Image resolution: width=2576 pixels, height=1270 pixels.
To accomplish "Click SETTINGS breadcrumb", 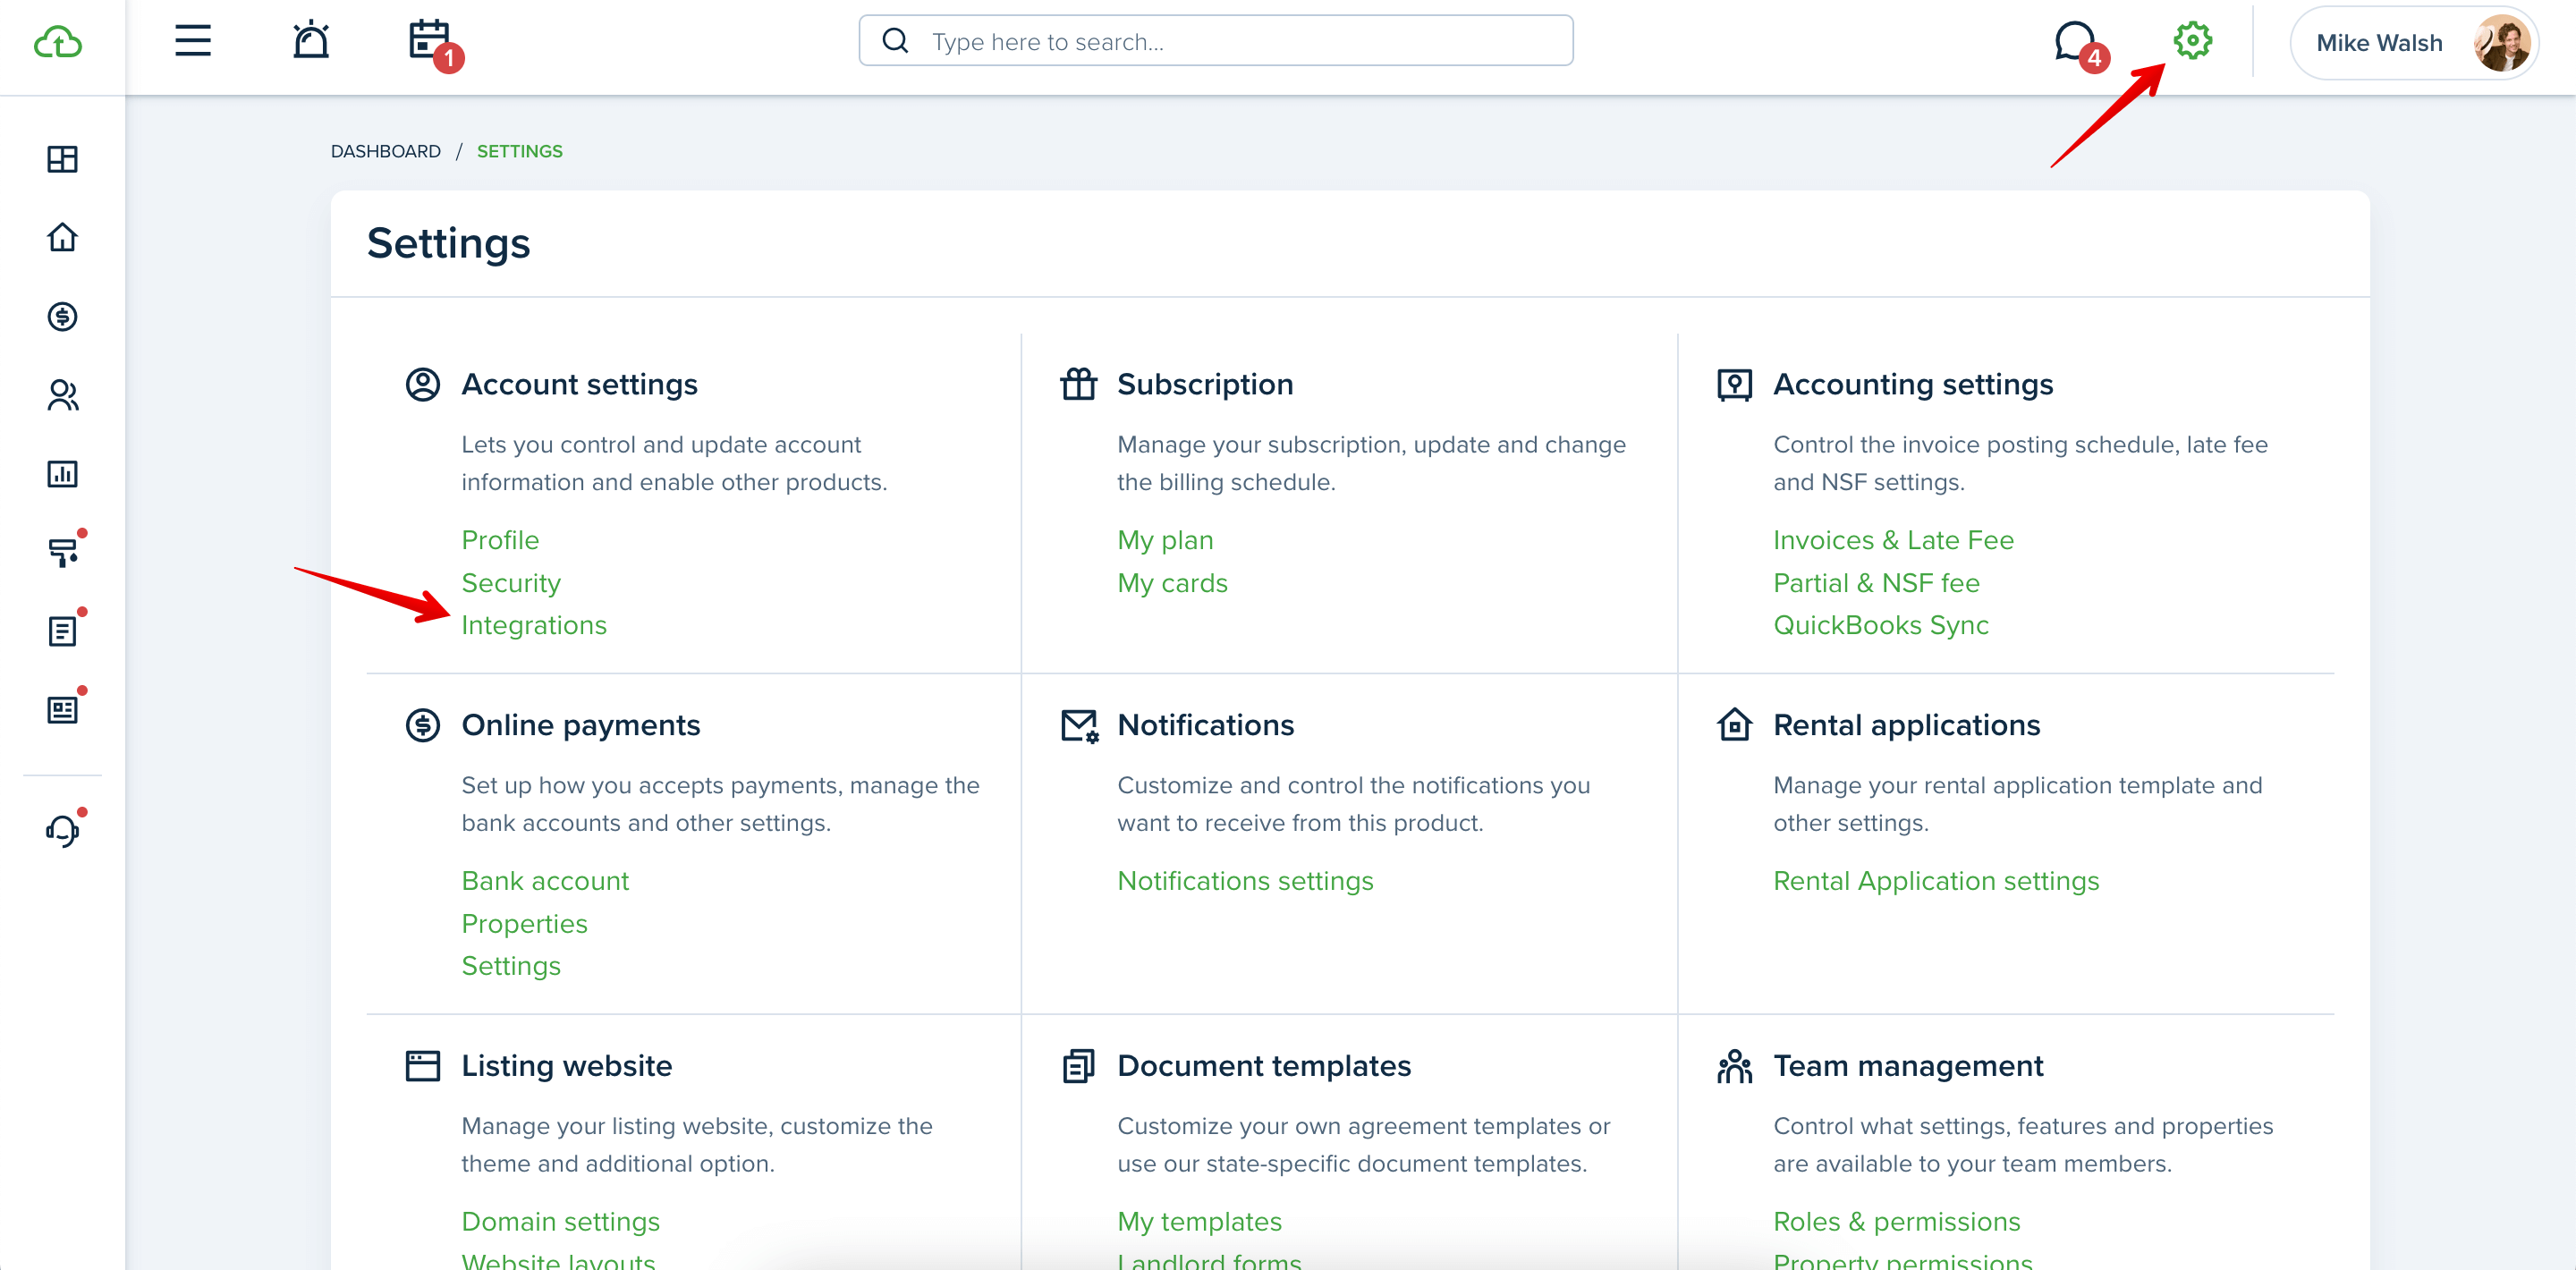I will click(x=519, y=151).
